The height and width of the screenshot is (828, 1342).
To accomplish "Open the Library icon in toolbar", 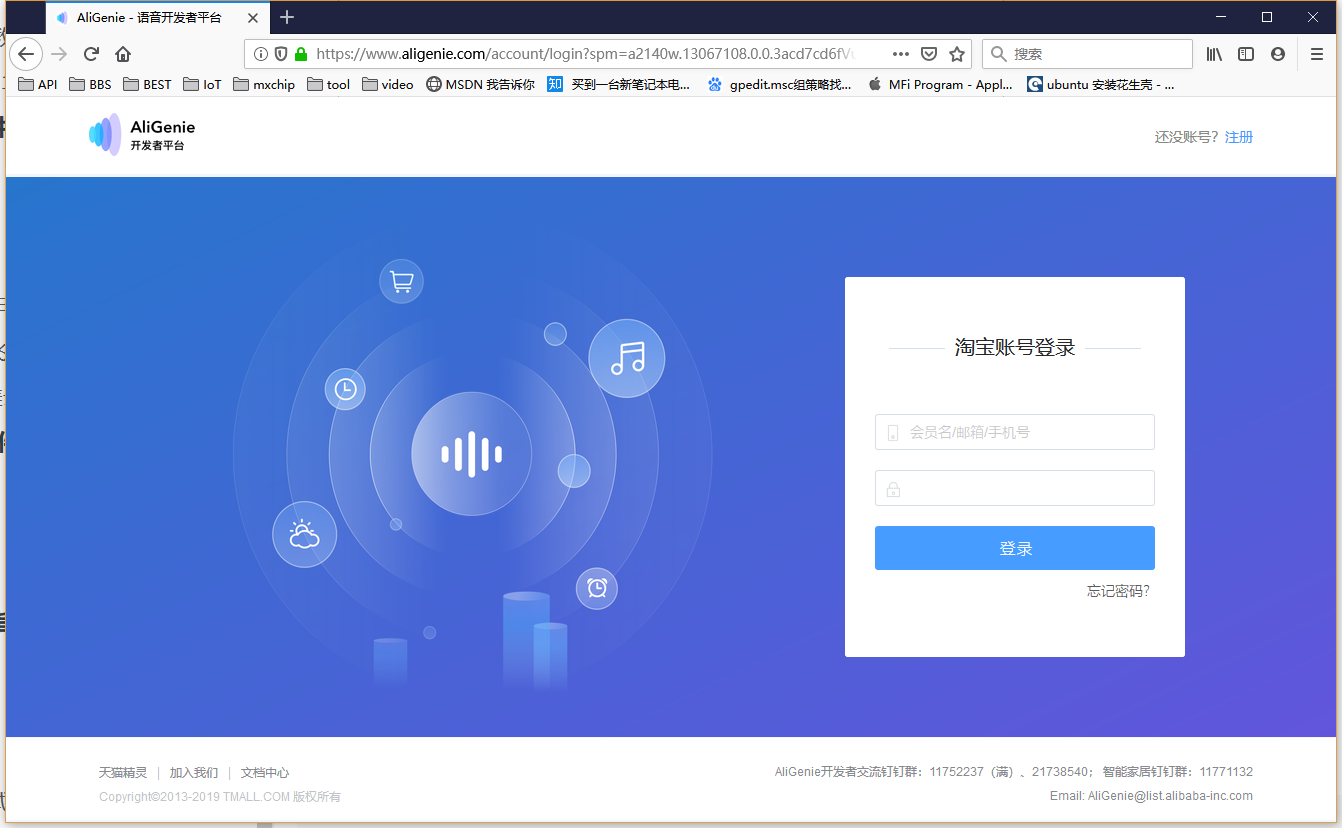I will tap(1214, 54).
